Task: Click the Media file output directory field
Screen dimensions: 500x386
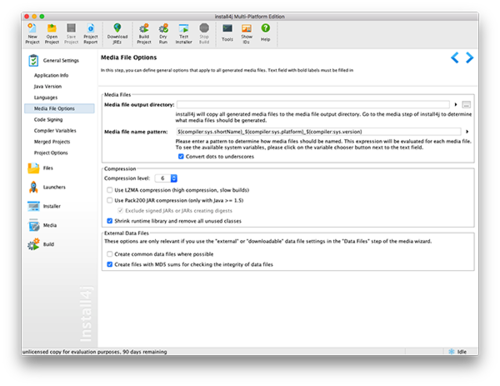Action: pyautogui.click(x=313, y=105)
